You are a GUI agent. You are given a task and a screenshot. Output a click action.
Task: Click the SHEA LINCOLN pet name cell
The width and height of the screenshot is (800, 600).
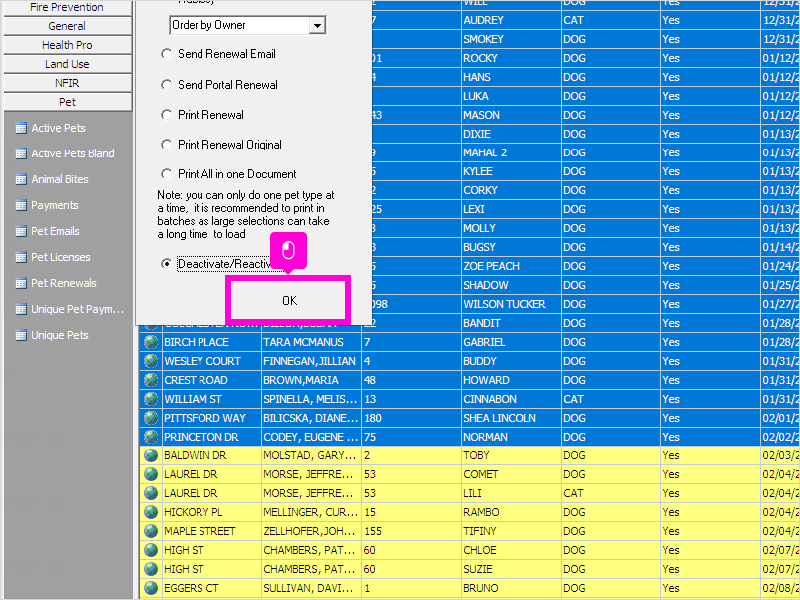pyautogui.click(x=511, y=418)
